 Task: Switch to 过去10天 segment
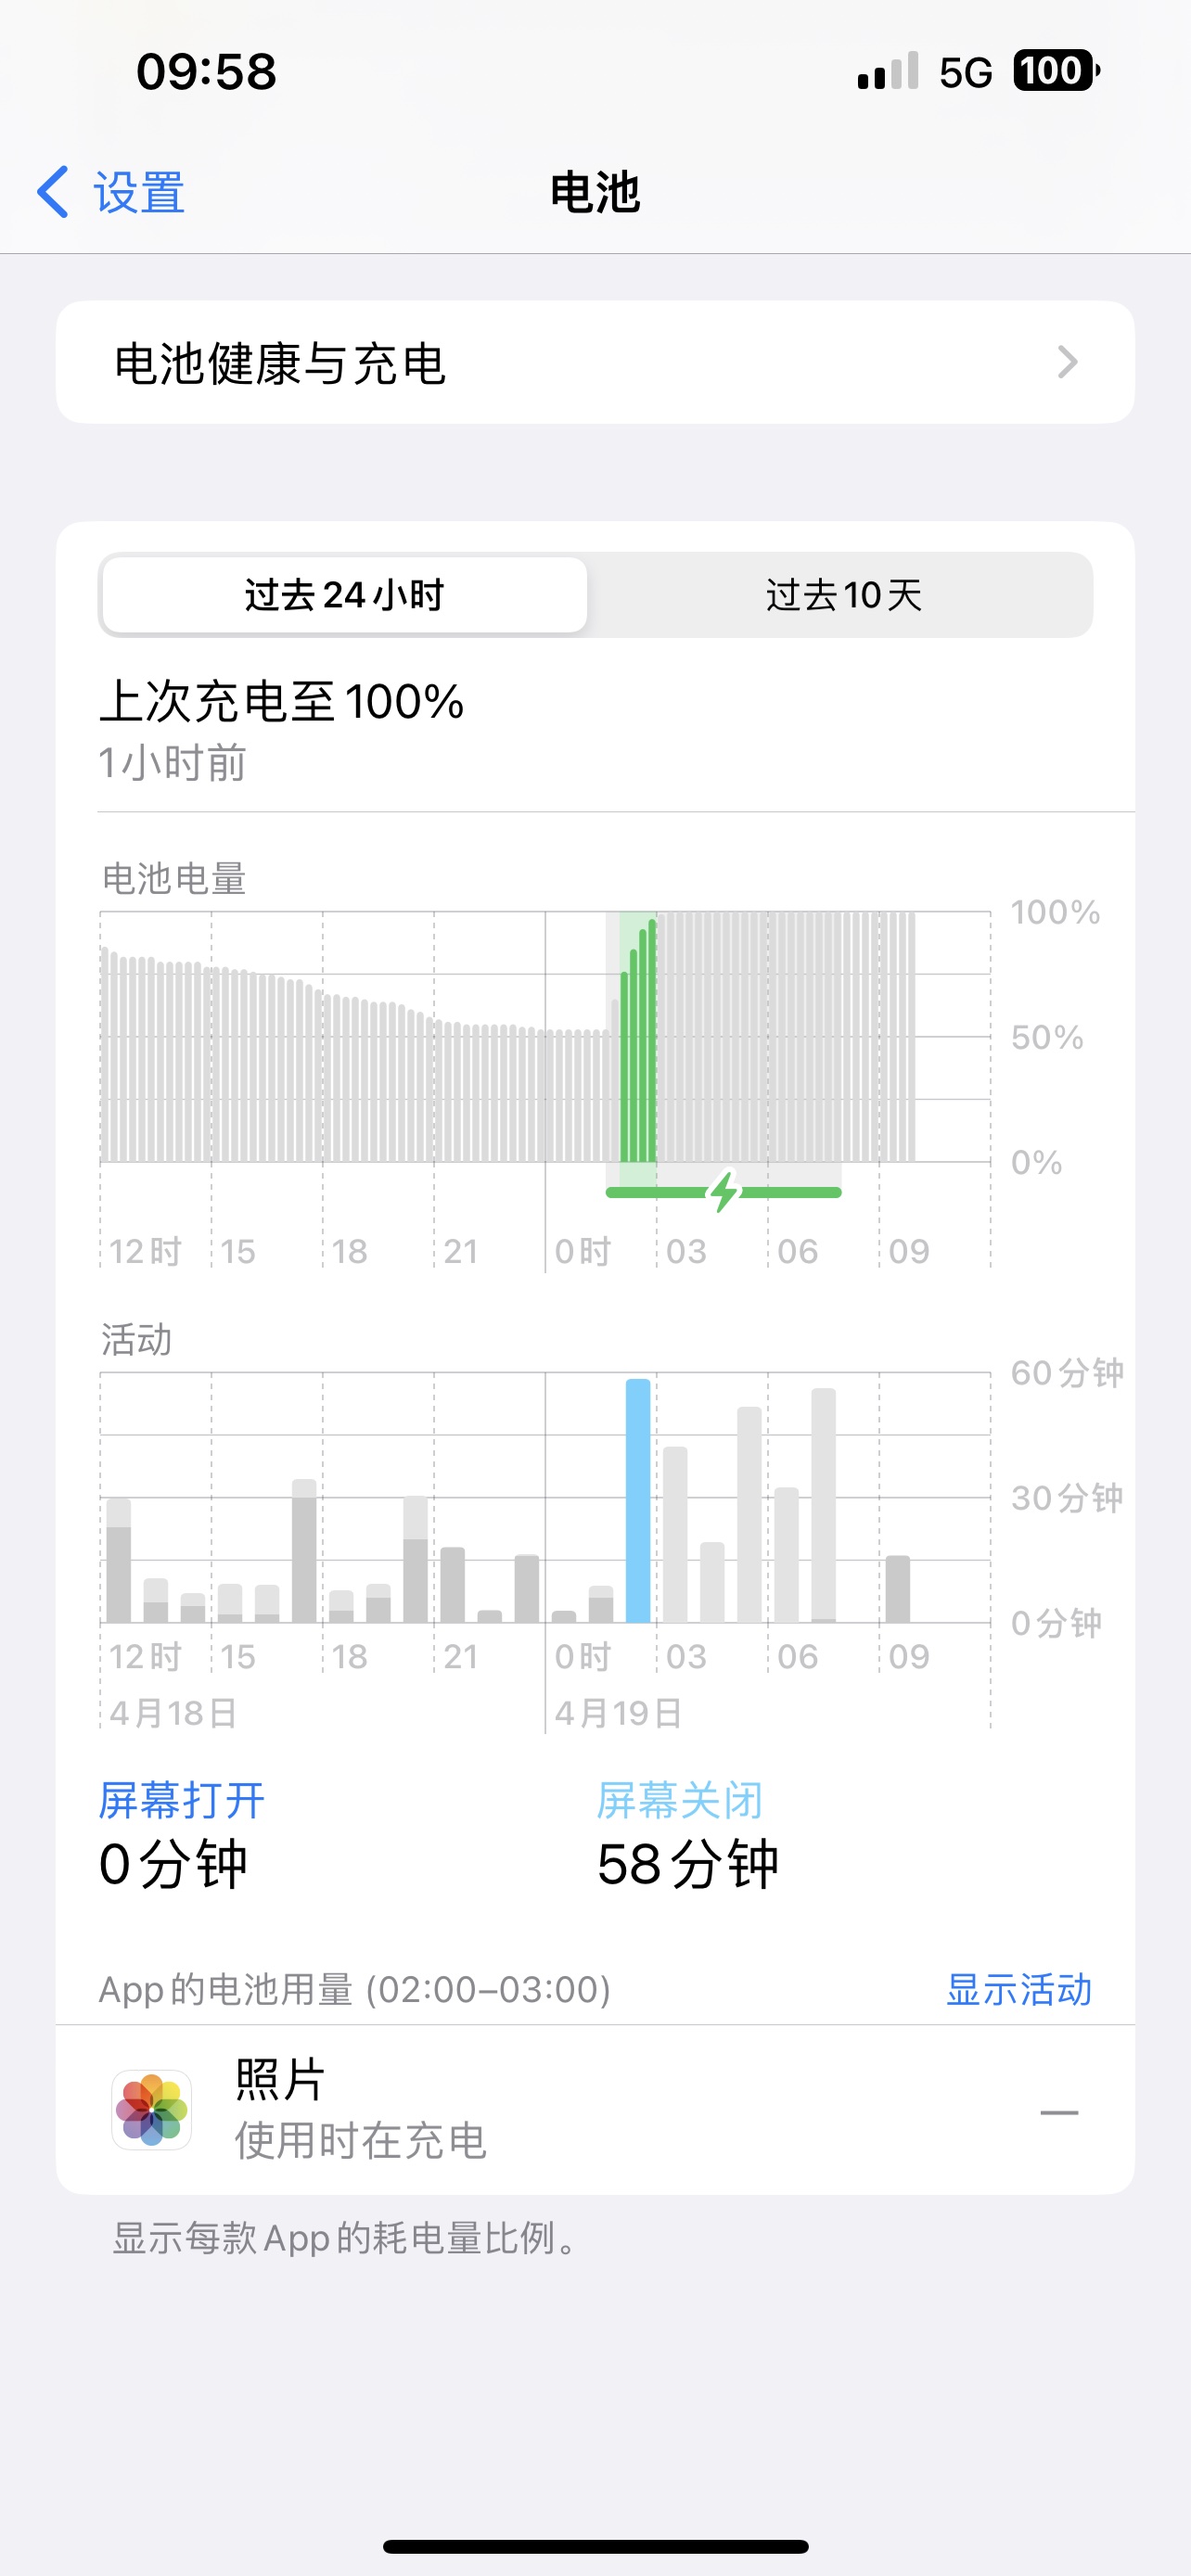click(843, 595)
